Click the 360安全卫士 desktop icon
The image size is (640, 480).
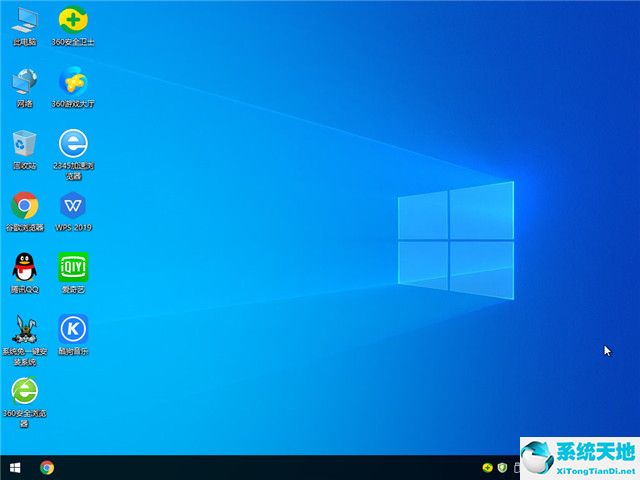(x=72, y=20)
